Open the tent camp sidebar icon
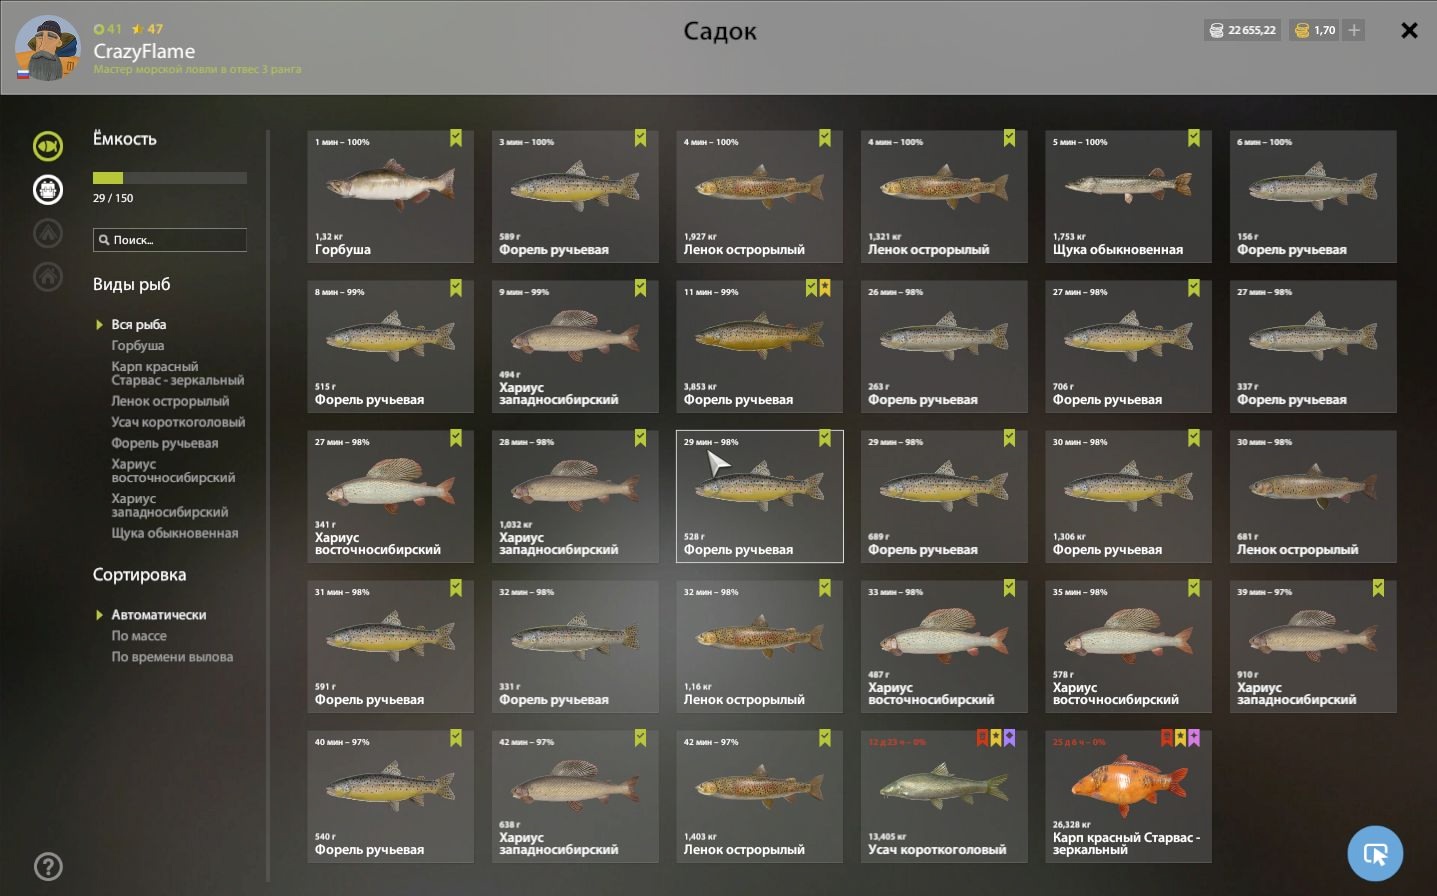The width and height of the screenshot is (1437, 896). [x=48, y=233]
